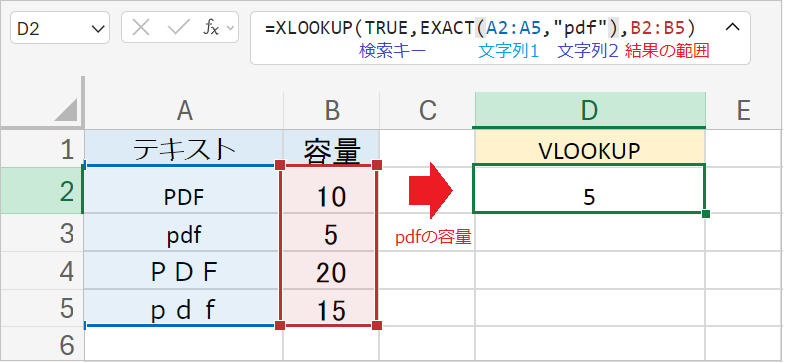Select column E header
Screen dimensions: 785x363
[744, 111]
